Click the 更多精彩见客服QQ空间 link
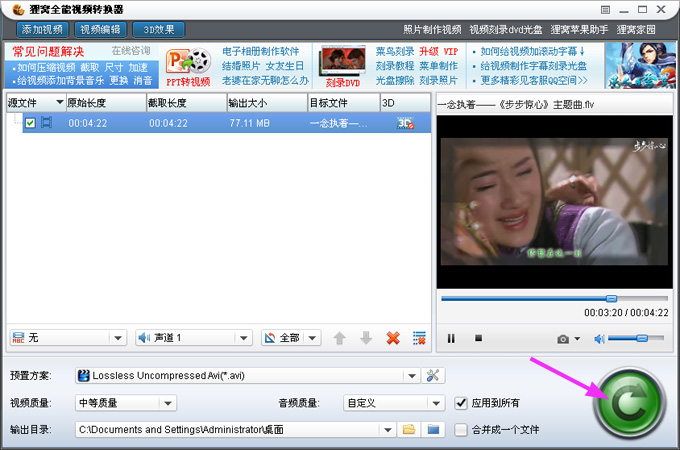Screen dimensions: 680x450 [x=534, y=80]
